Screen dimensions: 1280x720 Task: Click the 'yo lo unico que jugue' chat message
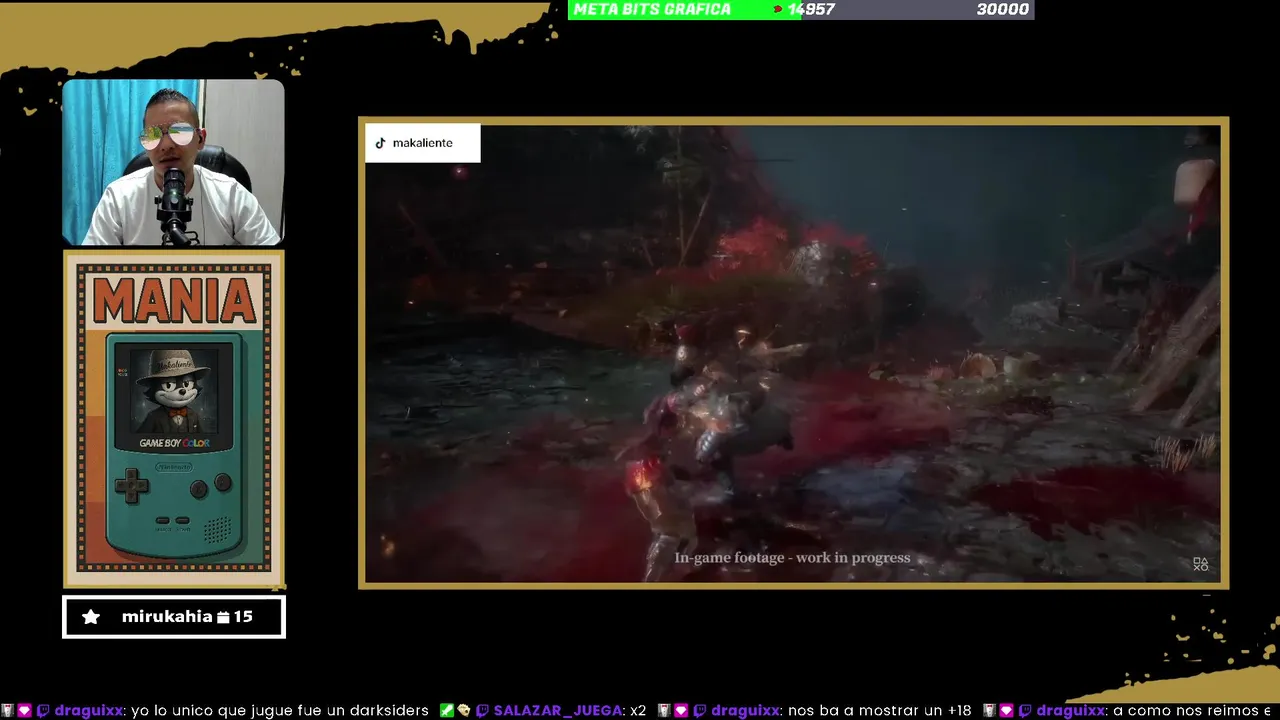279,710
